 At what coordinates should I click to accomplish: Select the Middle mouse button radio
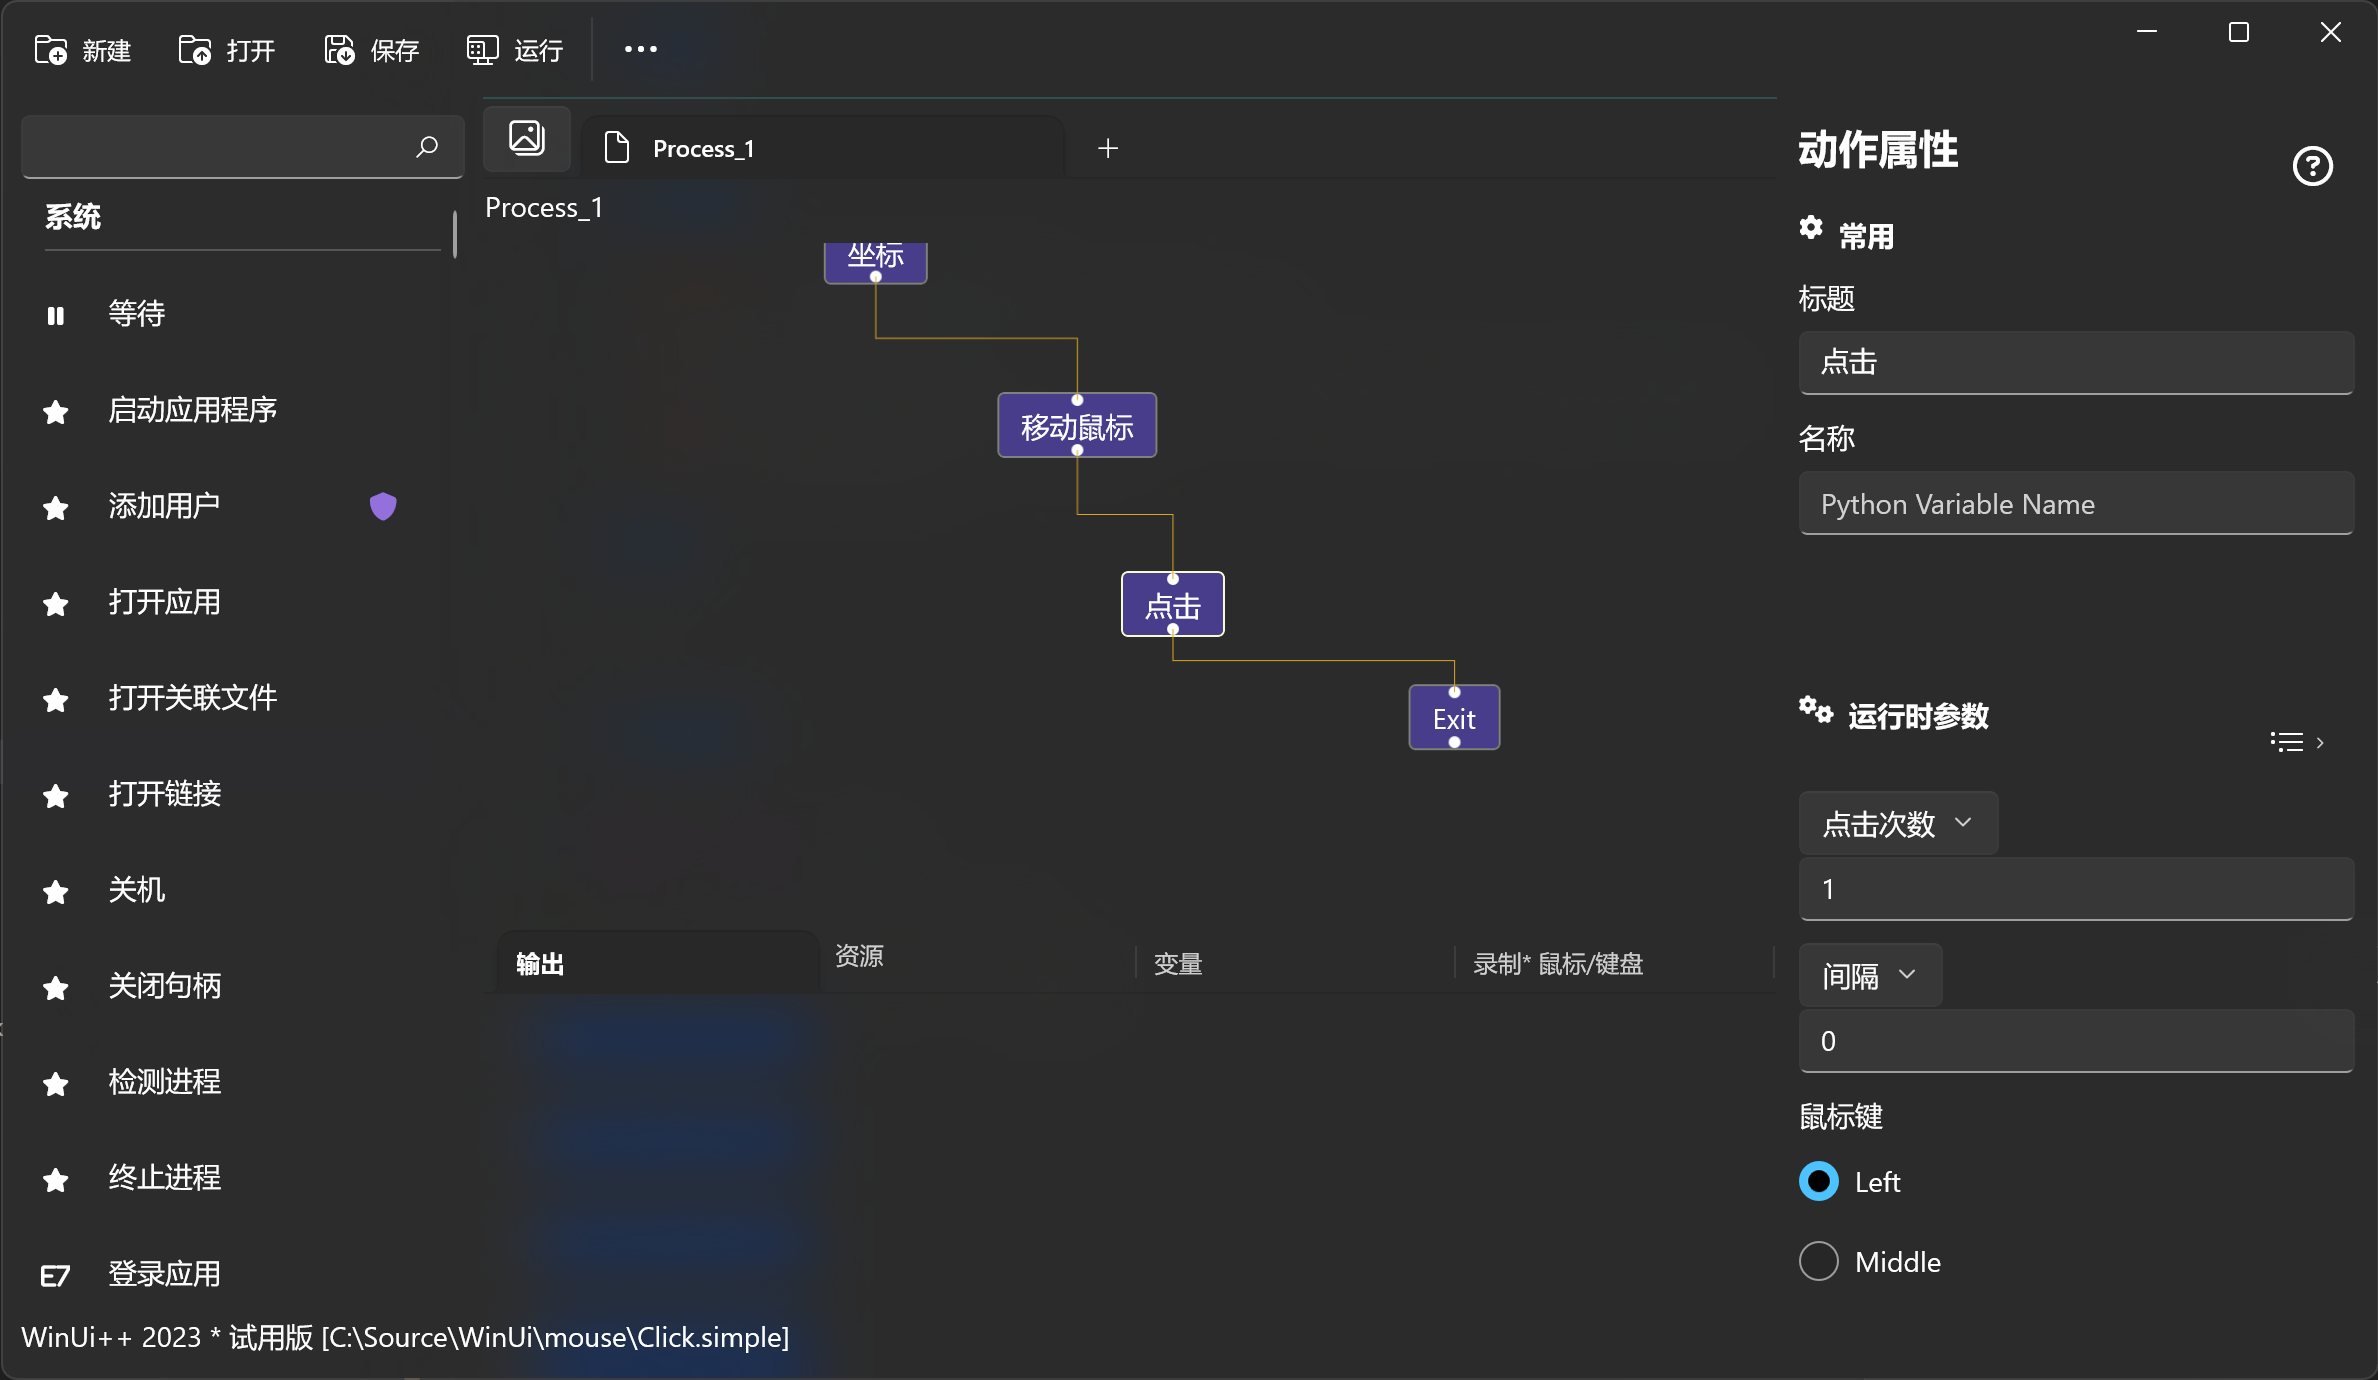[1819, 1261]
